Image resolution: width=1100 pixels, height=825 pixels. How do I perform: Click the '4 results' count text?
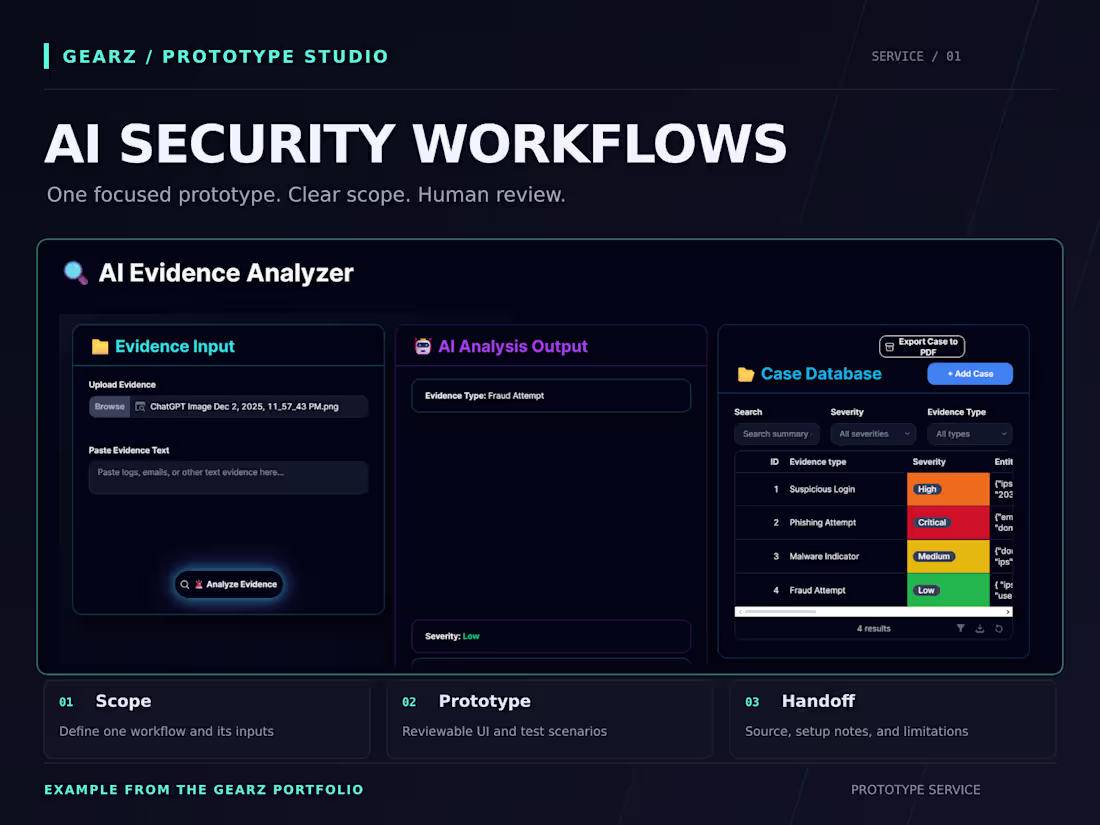click(x=873, y=629)
